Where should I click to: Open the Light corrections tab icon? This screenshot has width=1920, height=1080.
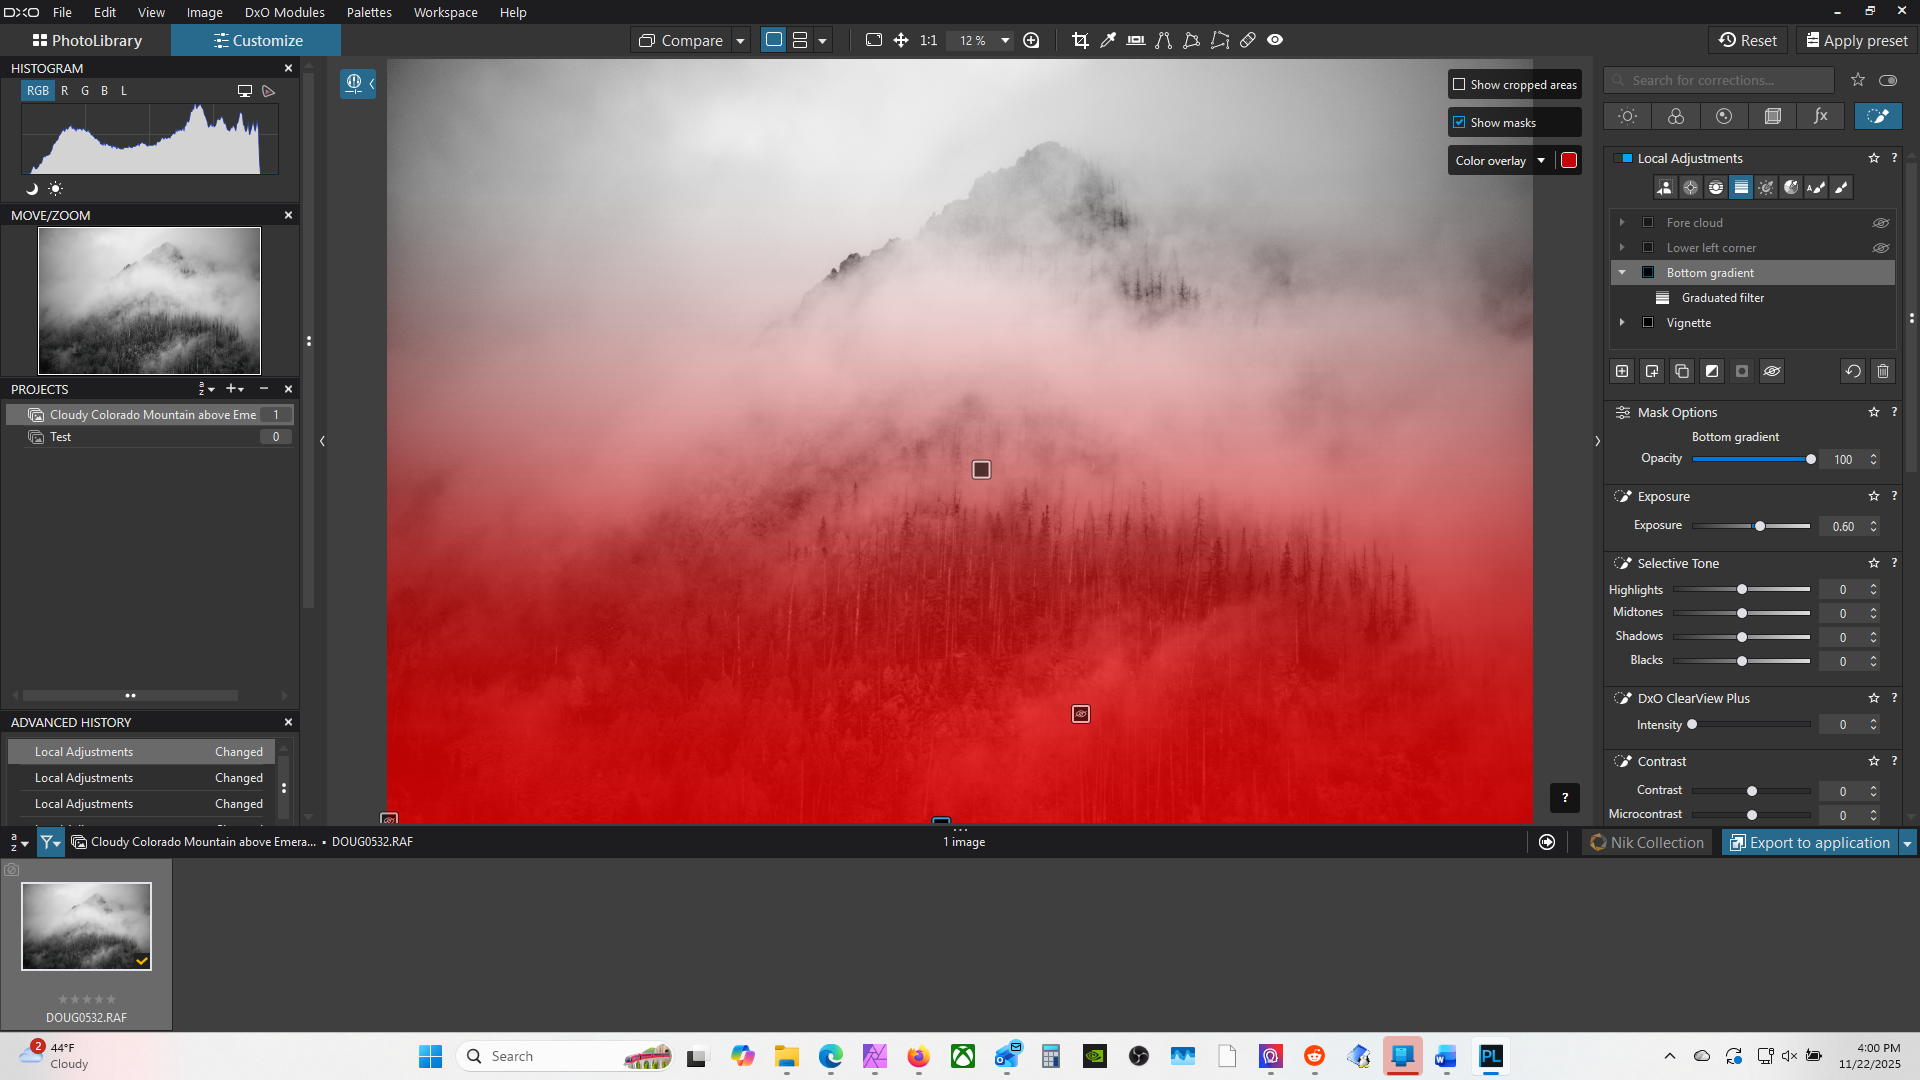tap(1627, 116)
